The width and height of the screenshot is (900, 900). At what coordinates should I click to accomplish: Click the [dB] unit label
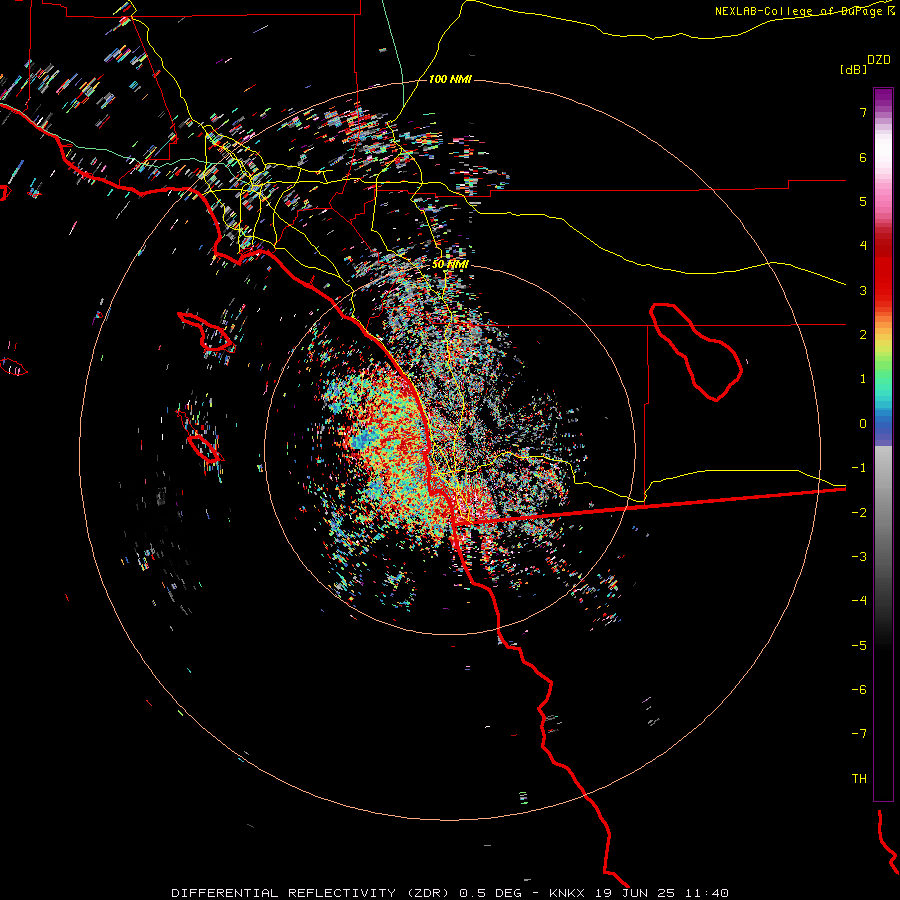(x=854, y=69)
